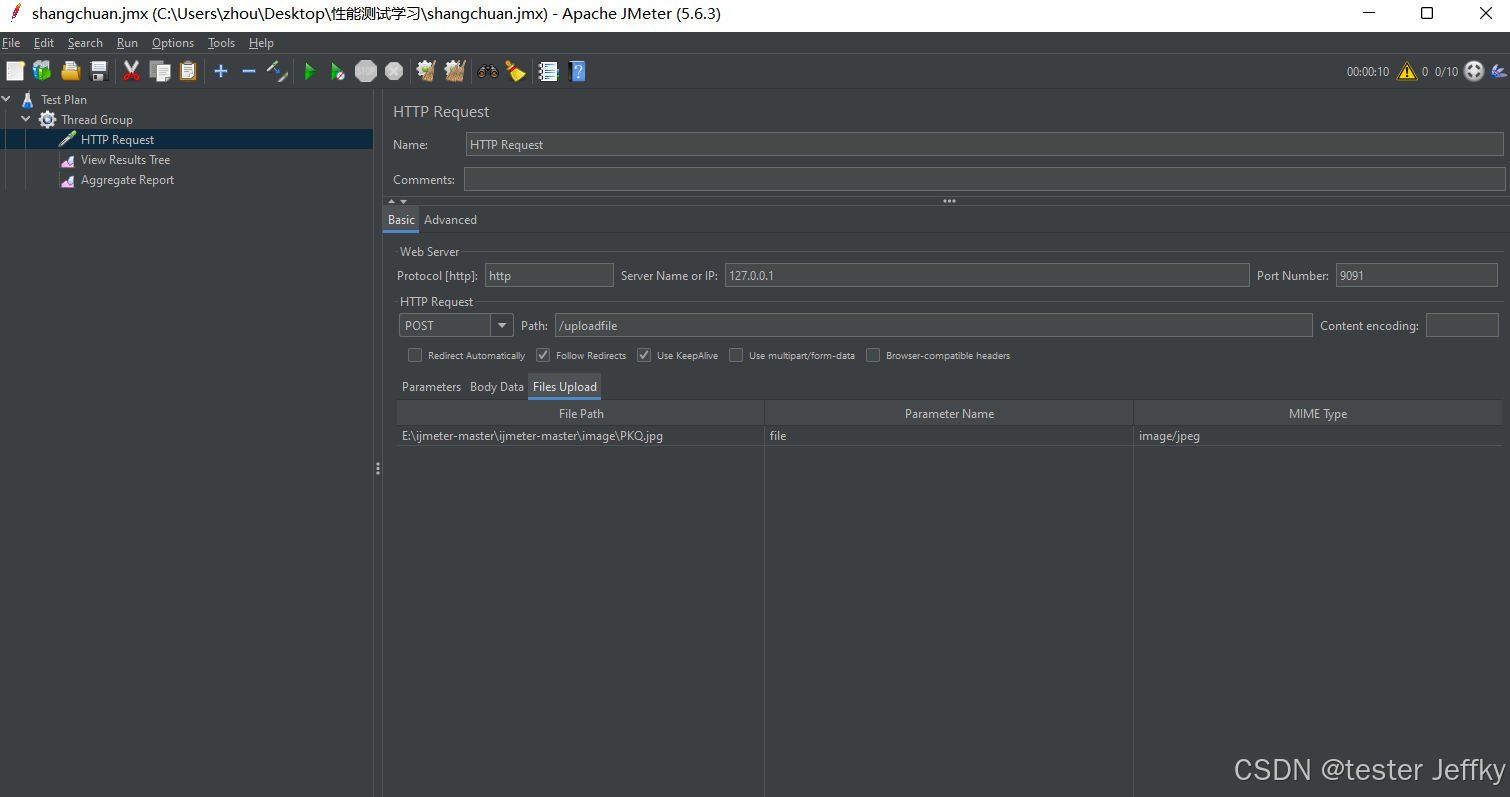
Task: Click the Server Name or IP field
Action: pos(987,275)
